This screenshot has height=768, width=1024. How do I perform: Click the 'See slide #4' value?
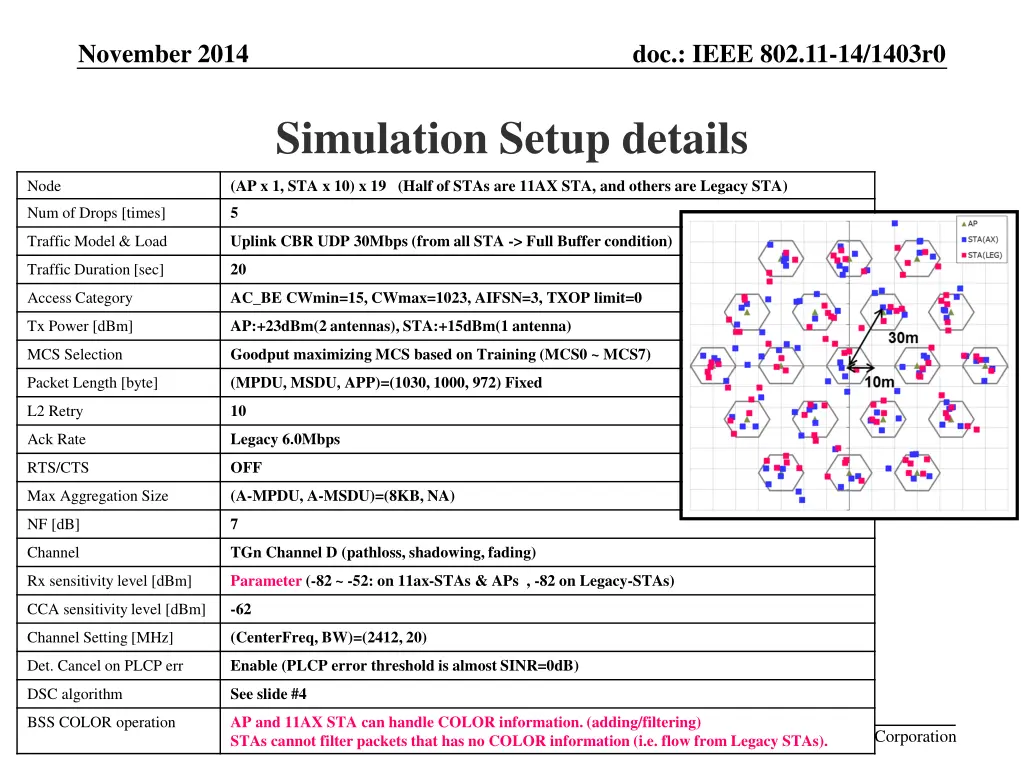click(268, 694)
